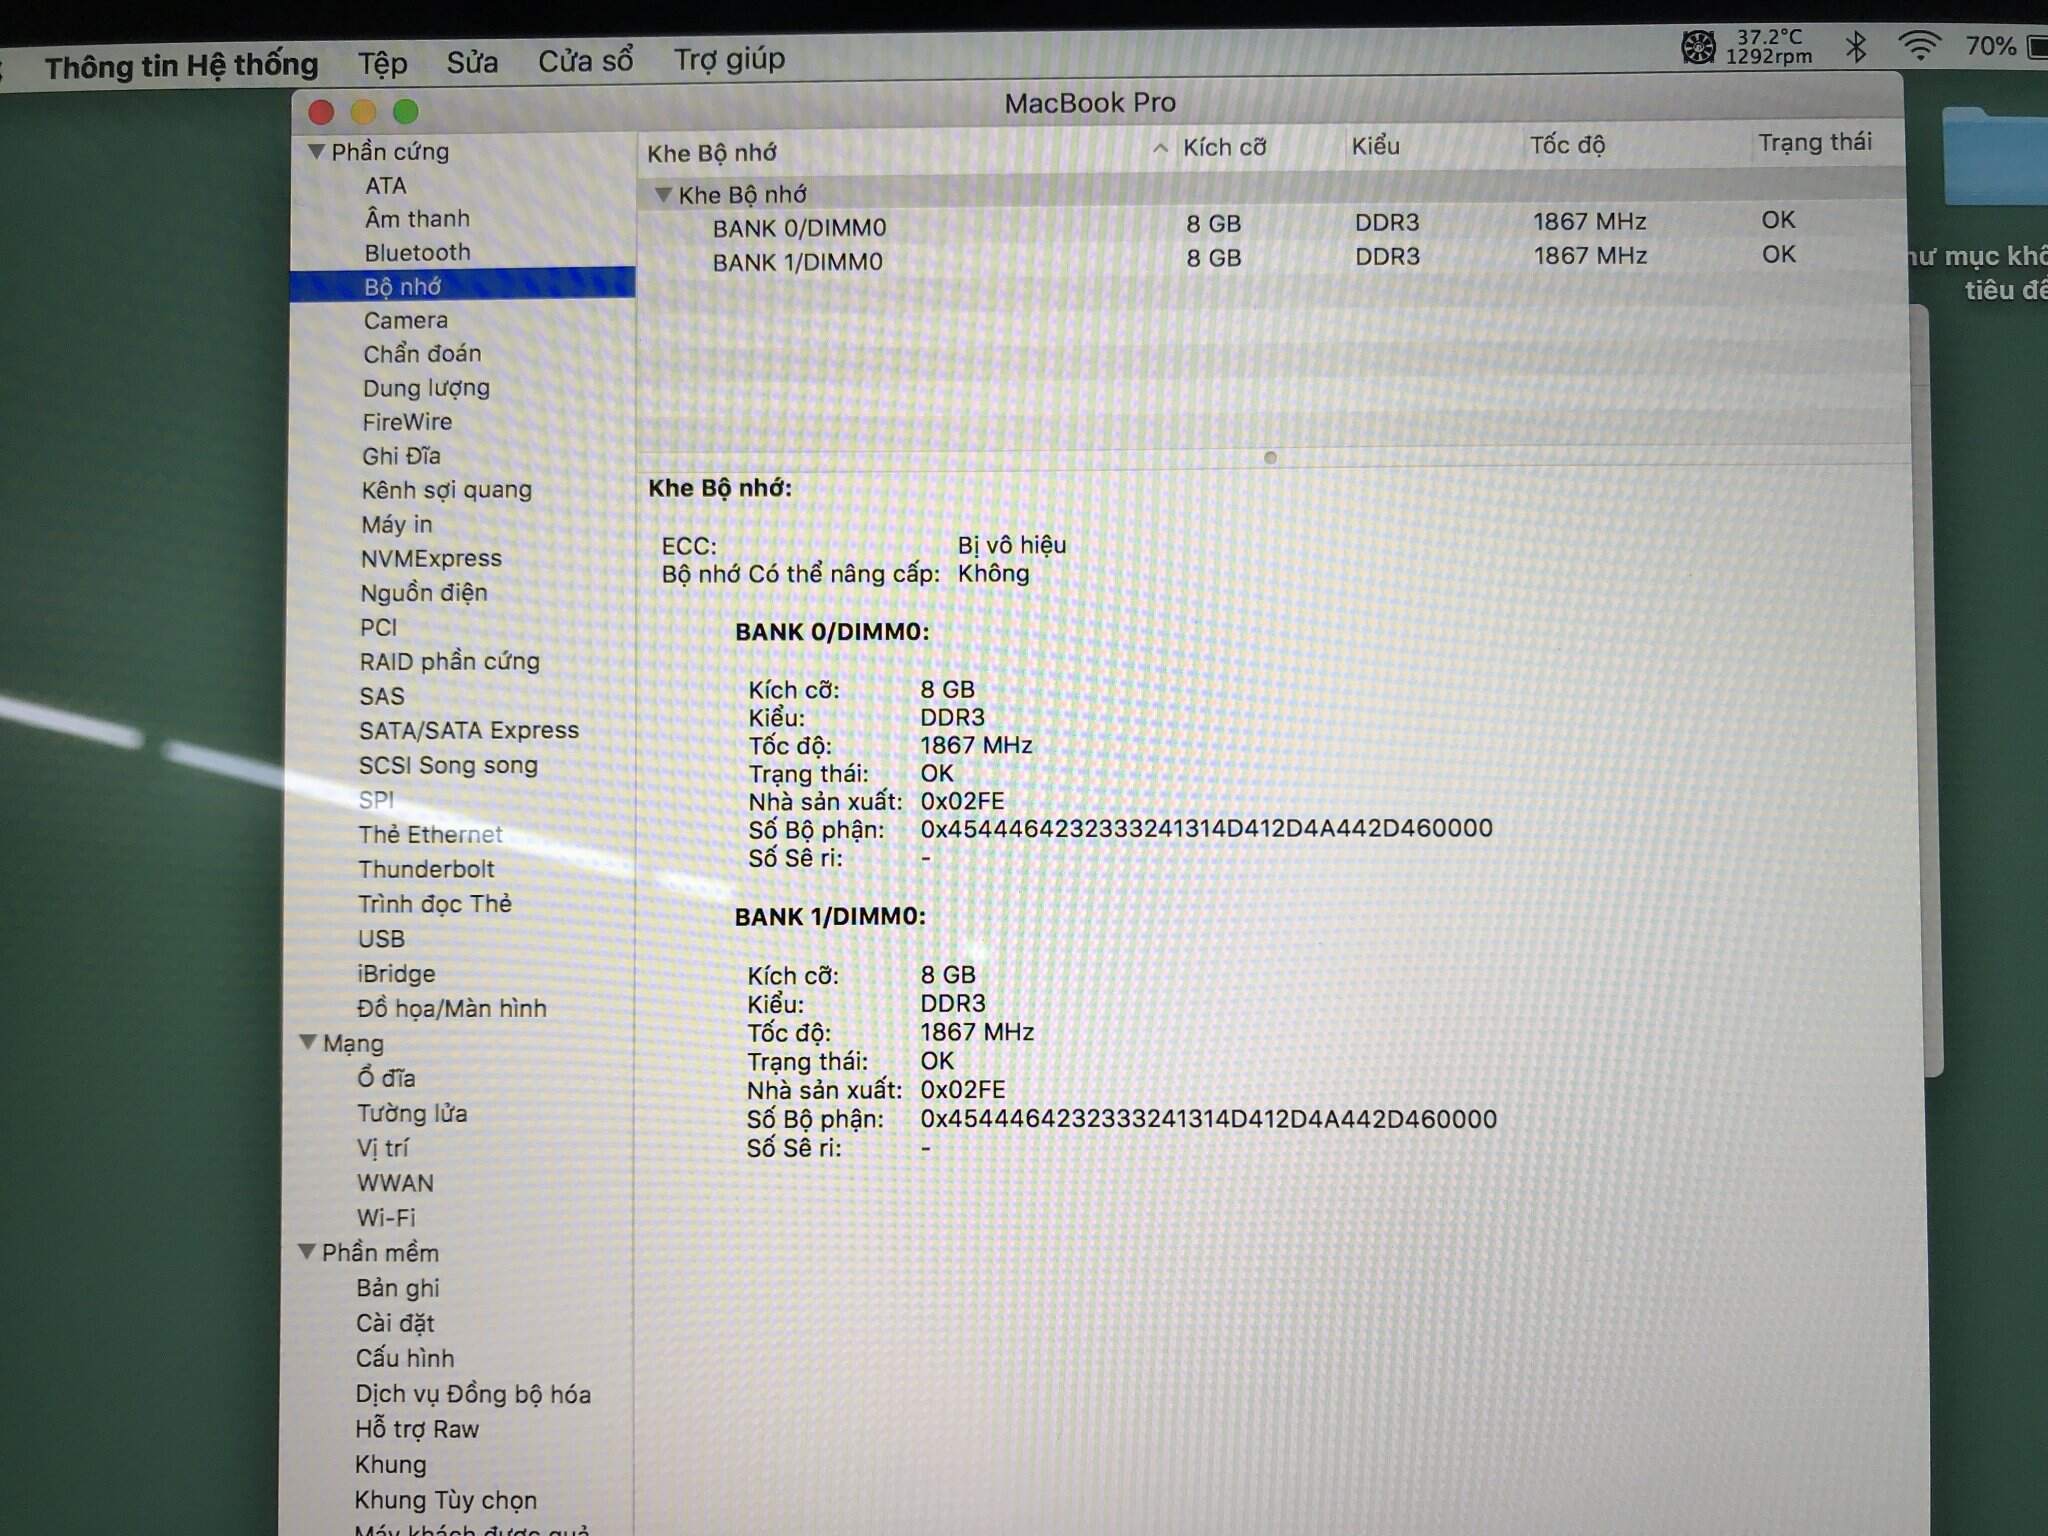The width and height of the screenshot is (2048, 1536).
Task: Select Bluetooth in the sidebar
Action: (417, 253)
